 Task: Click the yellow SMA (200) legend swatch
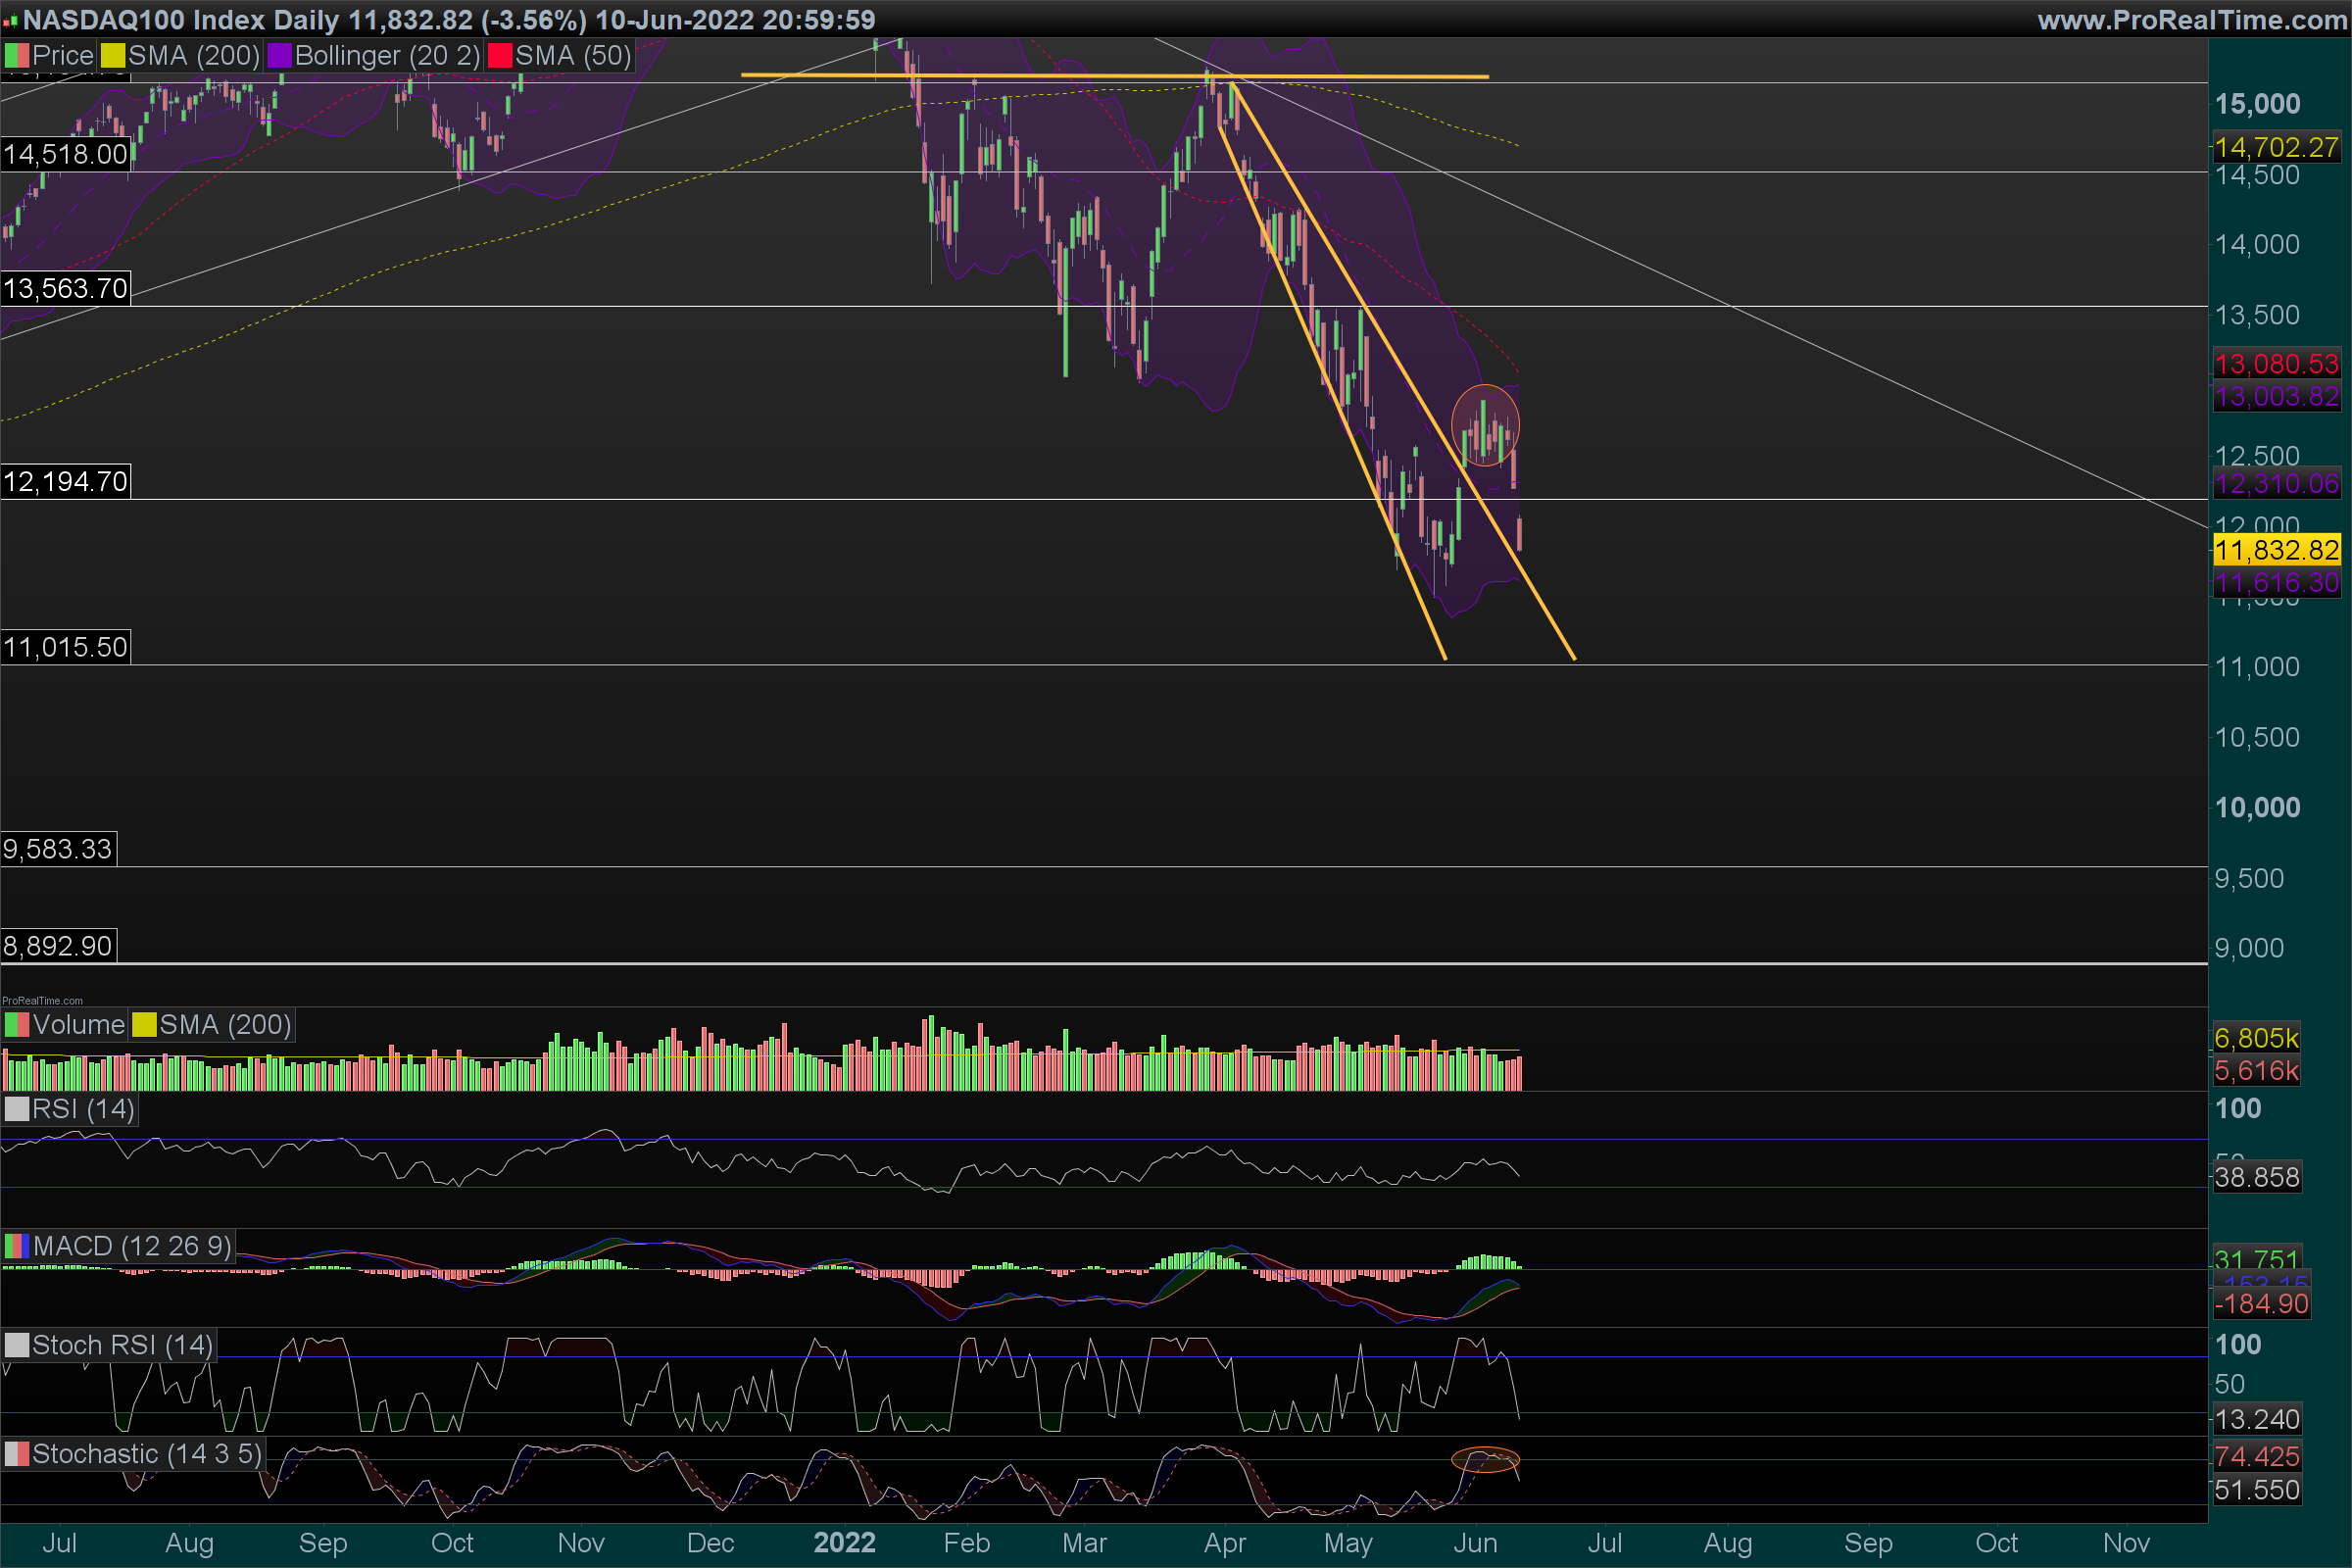pos(113,56)
